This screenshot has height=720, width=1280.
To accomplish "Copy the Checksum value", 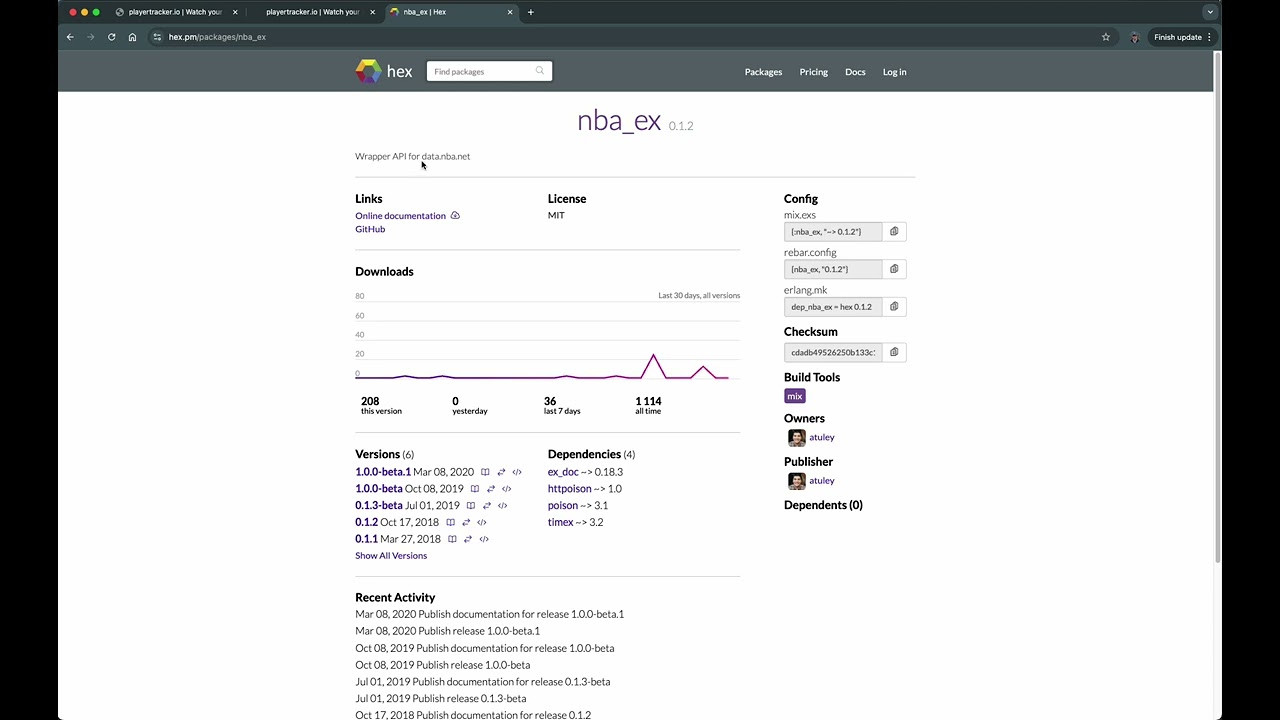I will click(894, 352).
